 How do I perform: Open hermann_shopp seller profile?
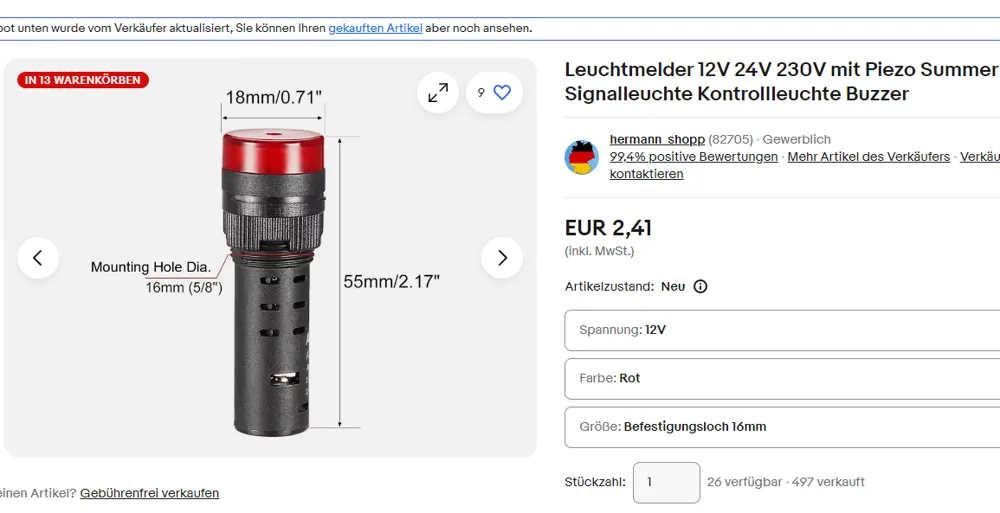657,139
